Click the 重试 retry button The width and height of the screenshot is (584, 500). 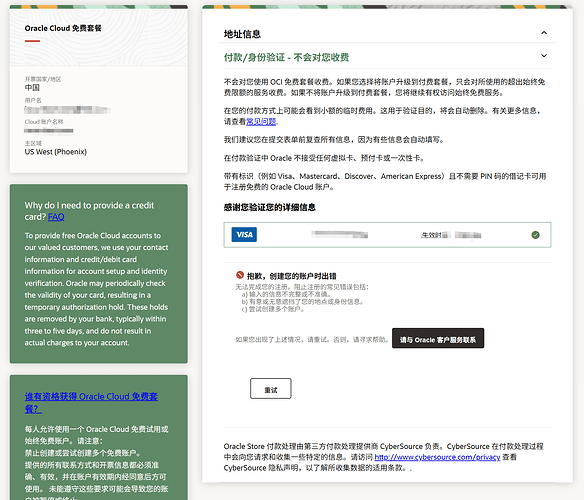(x=270, y=389)
